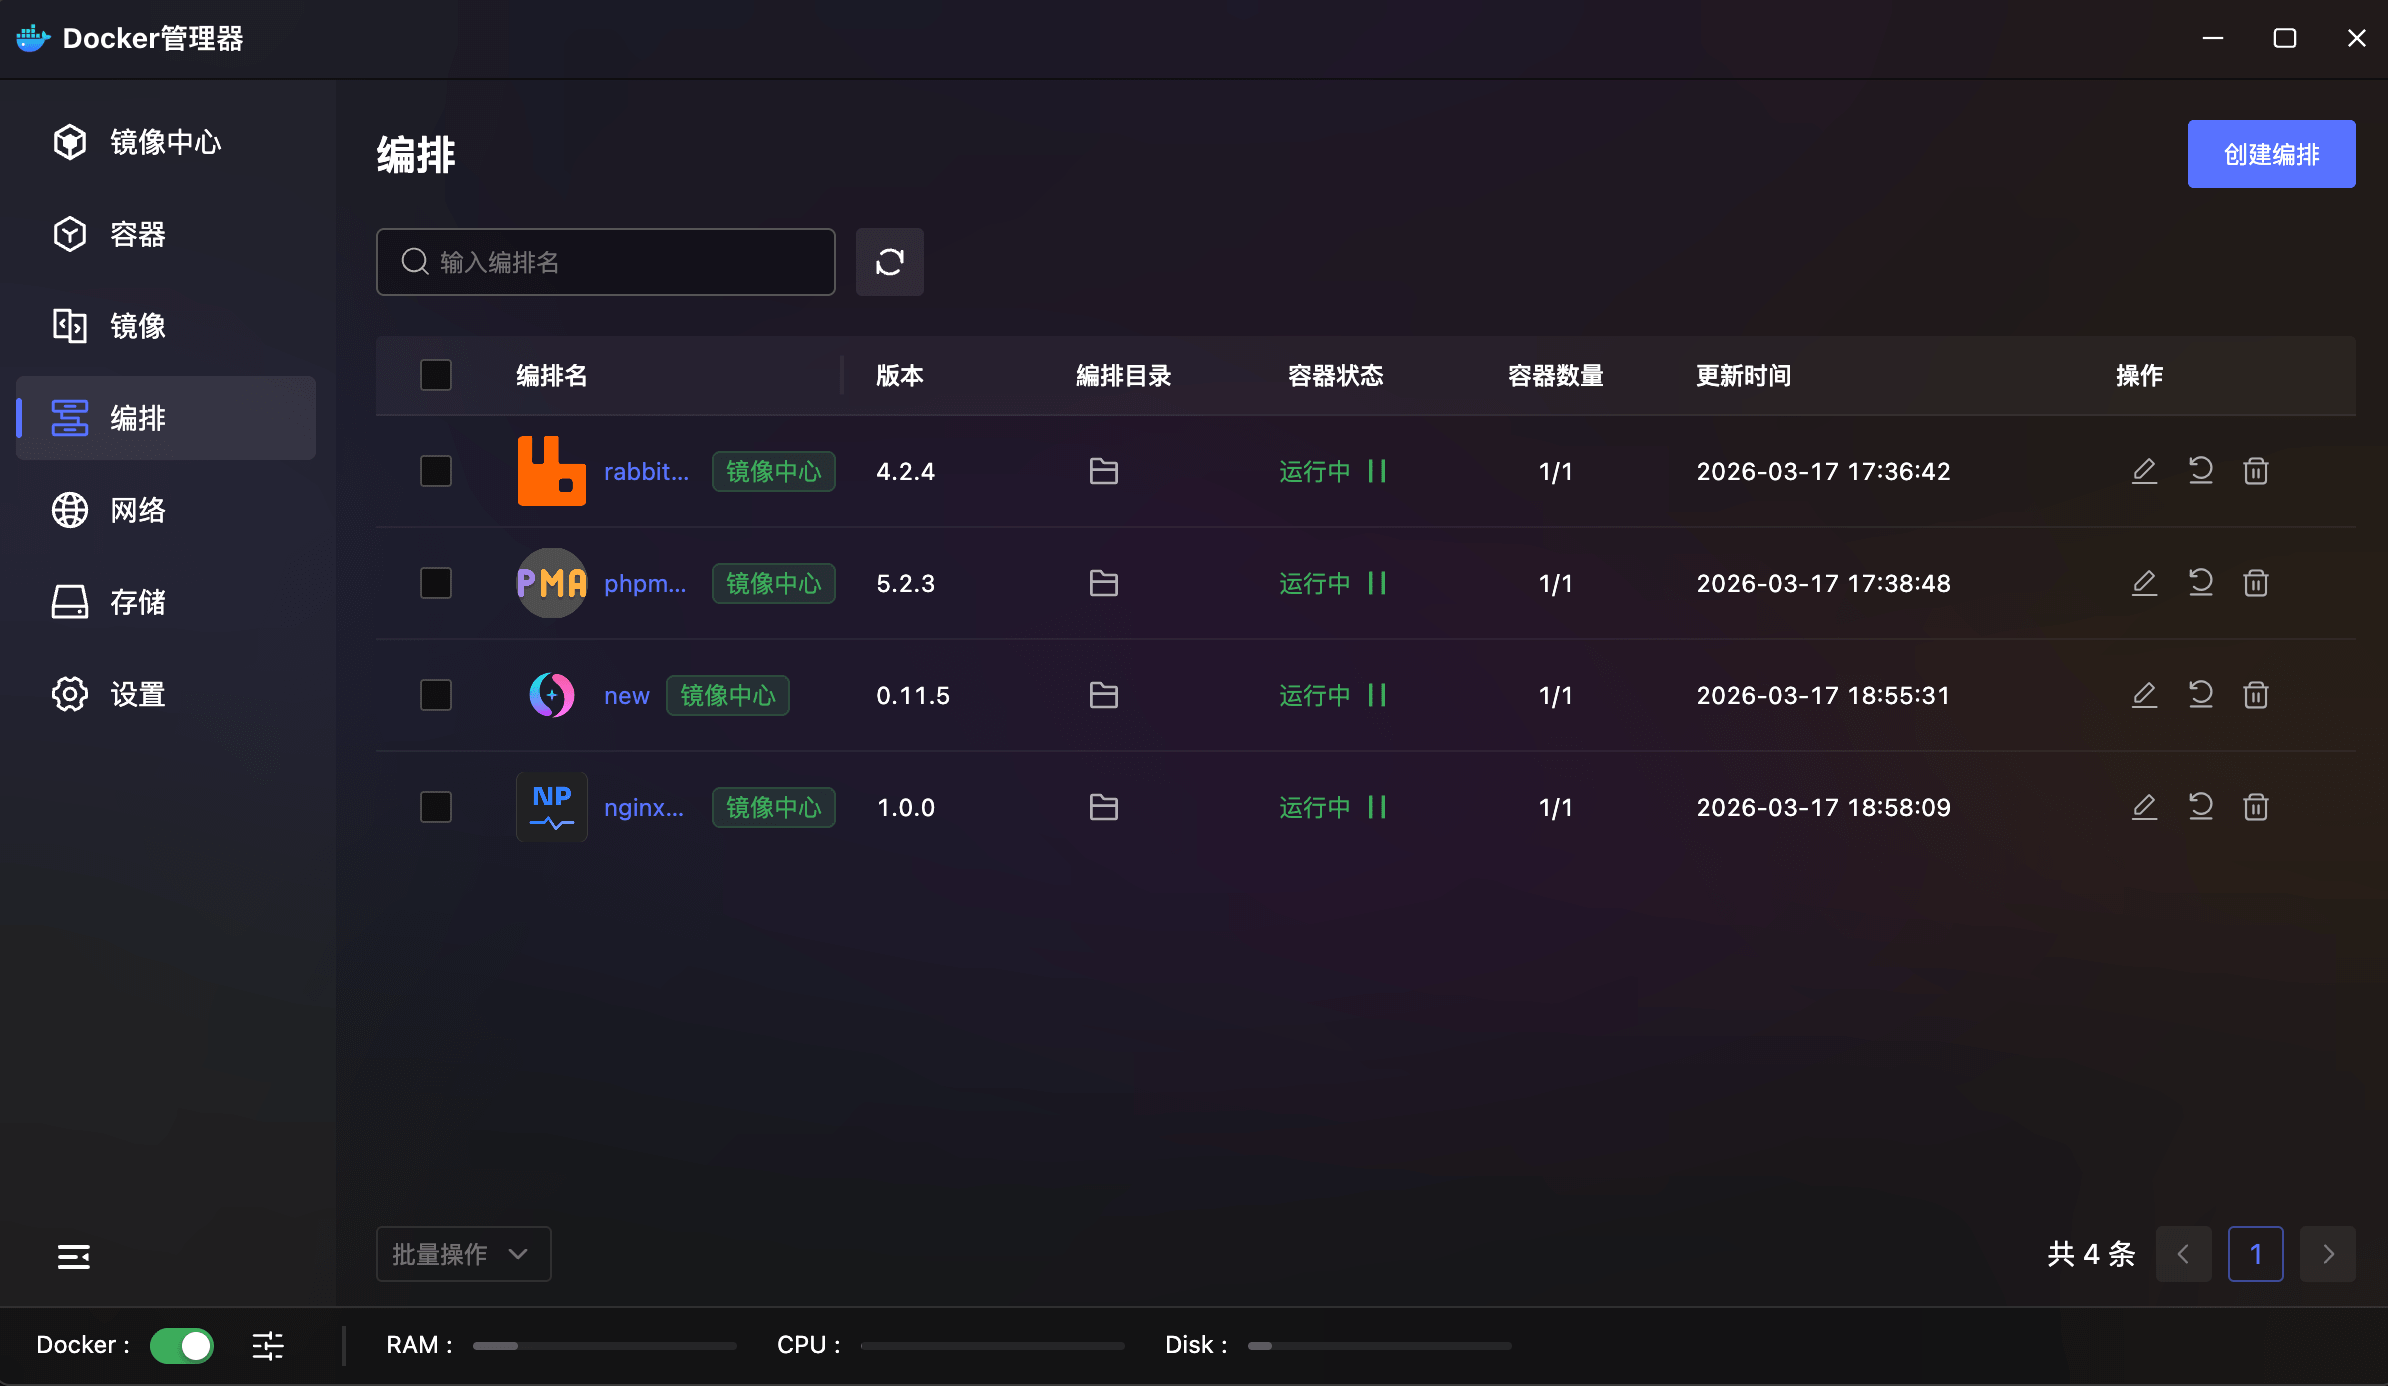
Task: Open the nginx... compose name link
Action: tap(644, 807)
